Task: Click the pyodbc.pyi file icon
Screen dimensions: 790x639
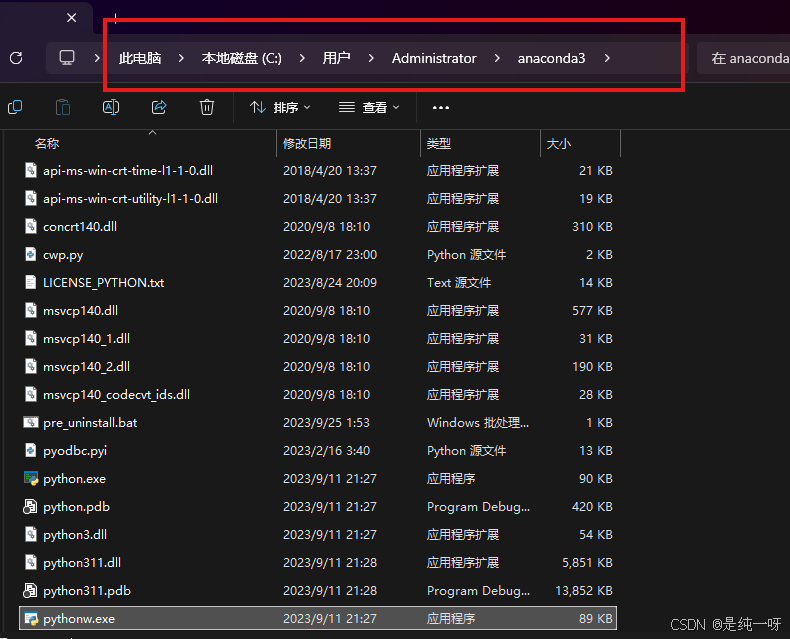Action: pyautogui.click(x=31, y=450)
